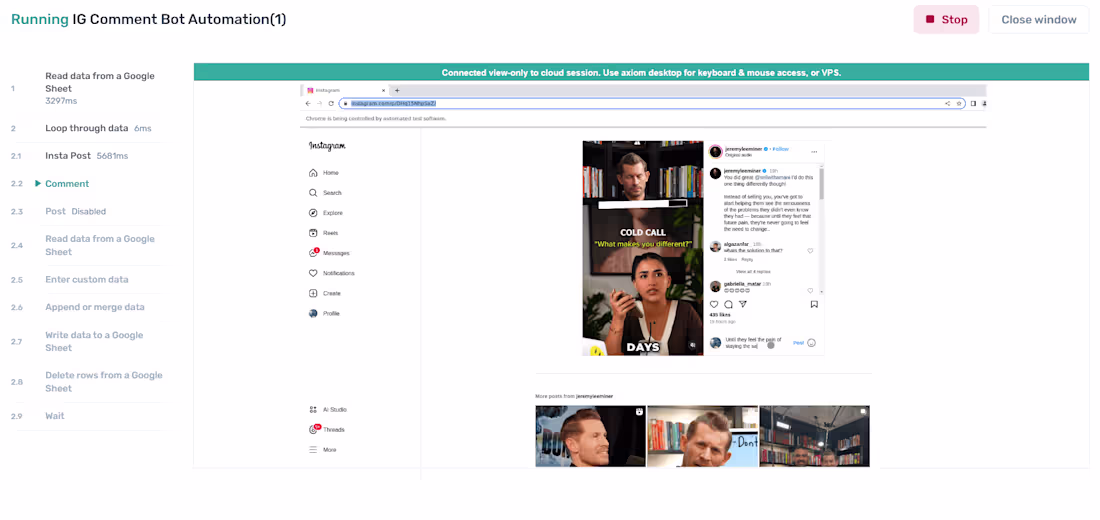Click the Instagram Home icon

tap(313, 173)
